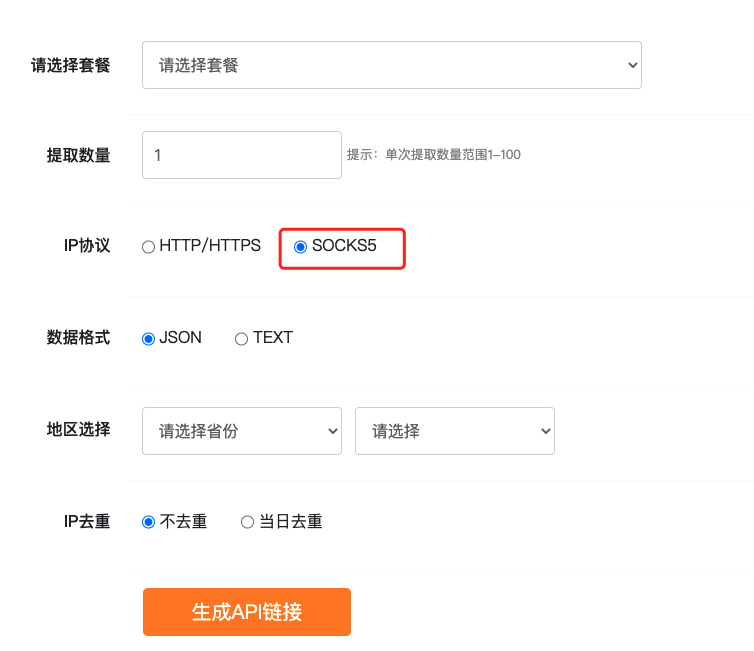The height and width of the screenshot is (651, 754).
Task: Select the HTTP/HTTPS protocol radio button
Action: [x=149, y=246]
